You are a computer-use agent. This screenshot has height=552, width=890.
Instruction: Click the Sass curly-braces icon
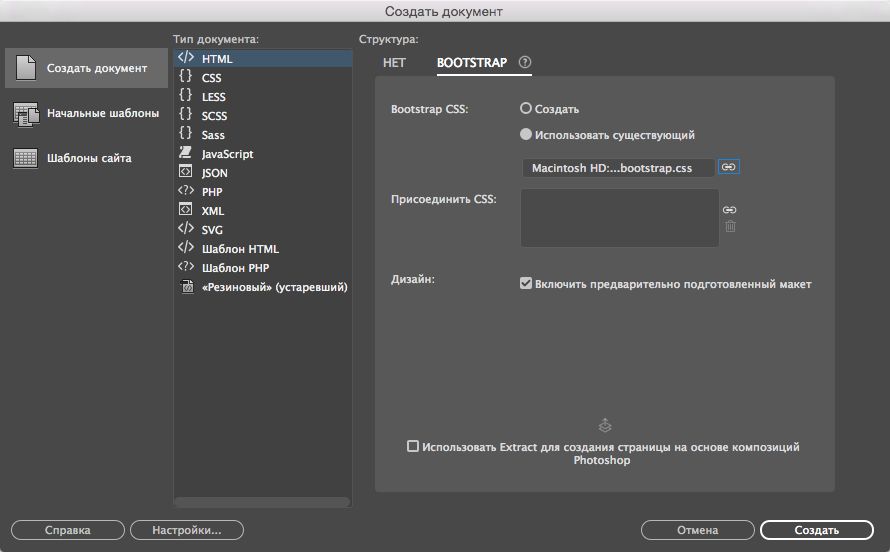[186, 133]
